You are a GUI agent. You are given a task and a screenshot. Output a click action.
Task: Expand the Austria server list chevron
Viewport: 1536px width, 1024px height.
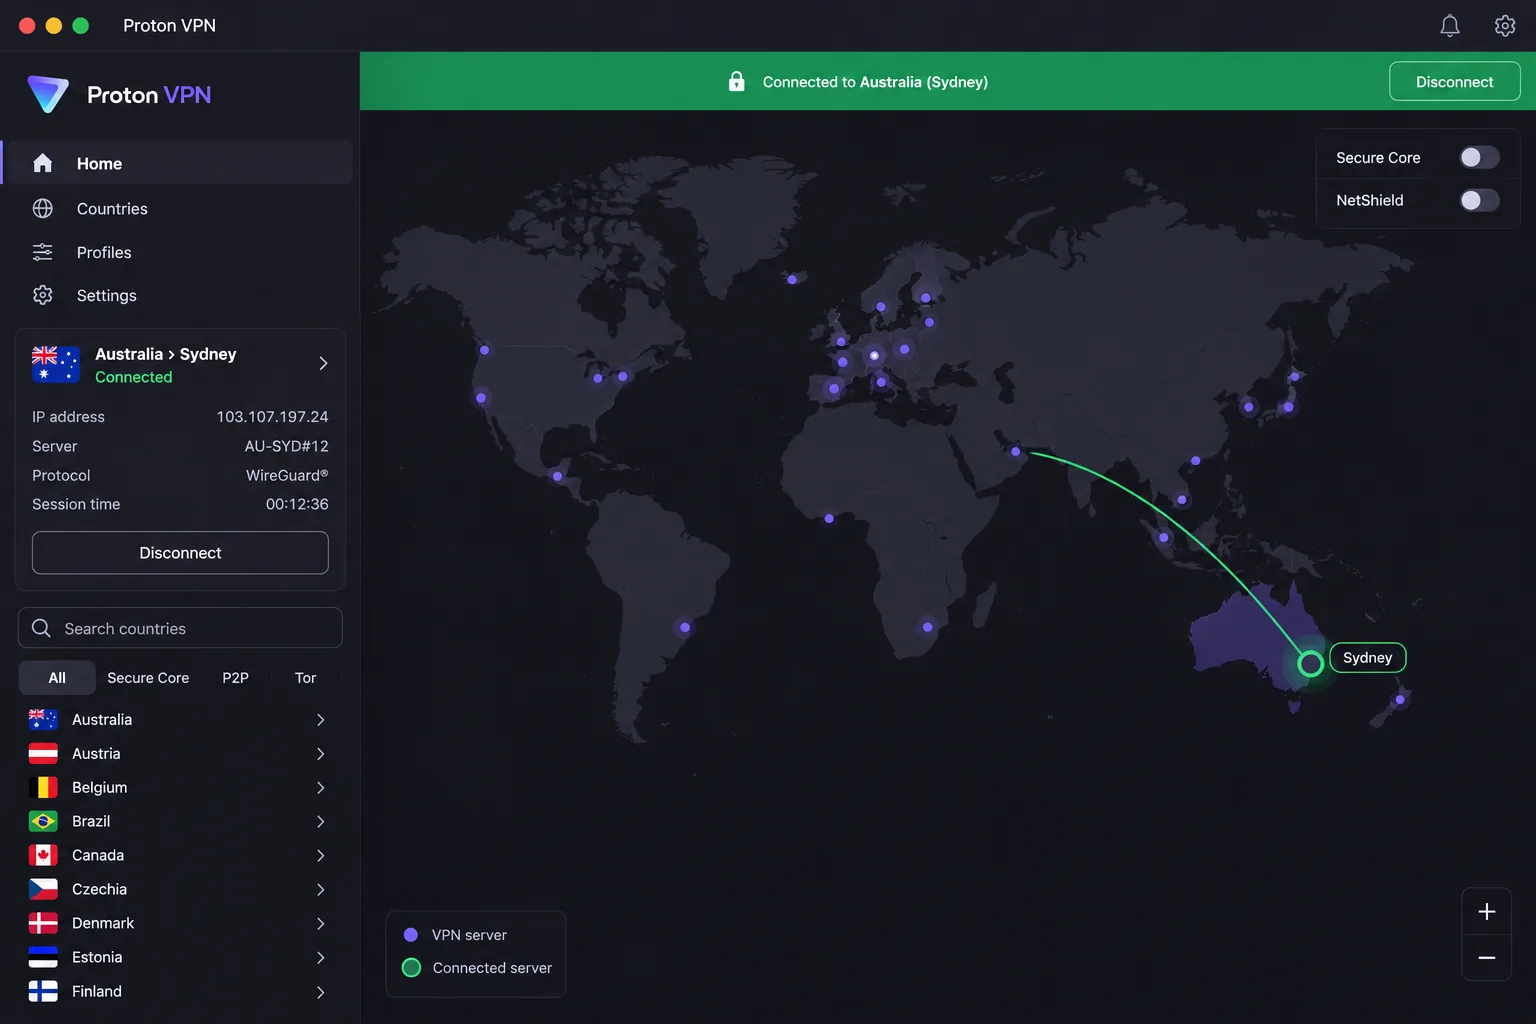[x=320, y=754]
